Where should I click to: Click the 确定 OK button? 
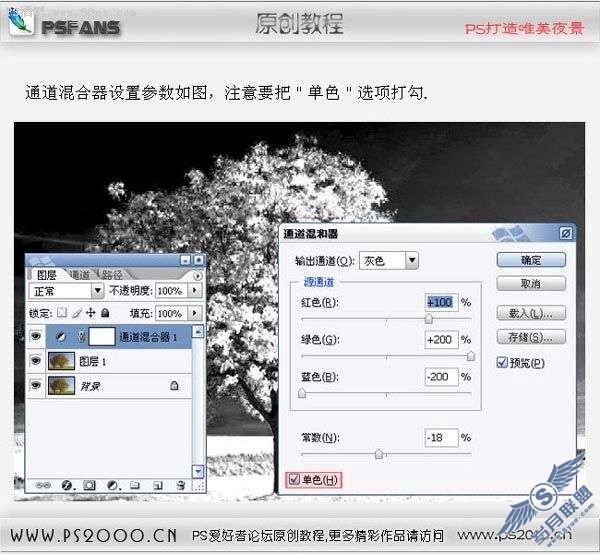[531, 260]
